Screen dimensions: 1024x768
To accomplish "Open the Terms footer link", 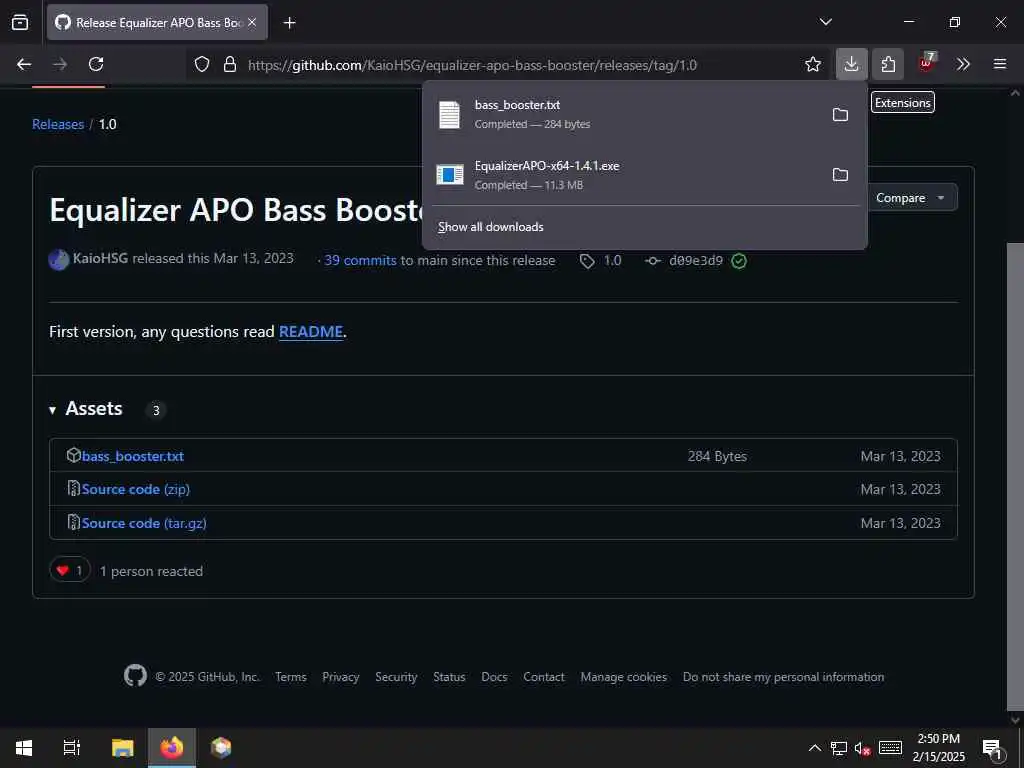I will point(291,677).
